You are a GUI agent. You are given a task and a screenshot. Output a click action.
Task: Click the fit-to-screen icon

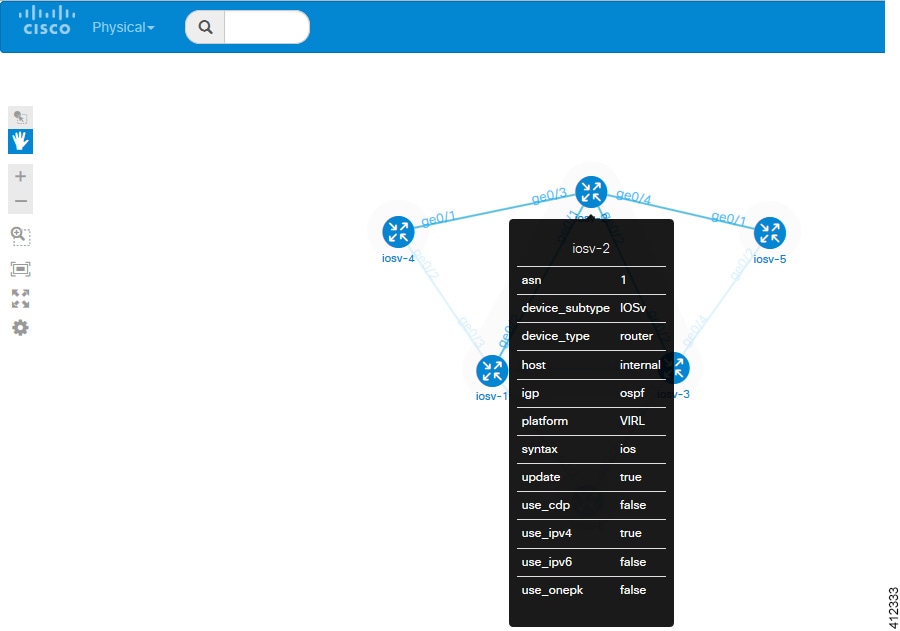pyautogui.click(x=20, y=268)
